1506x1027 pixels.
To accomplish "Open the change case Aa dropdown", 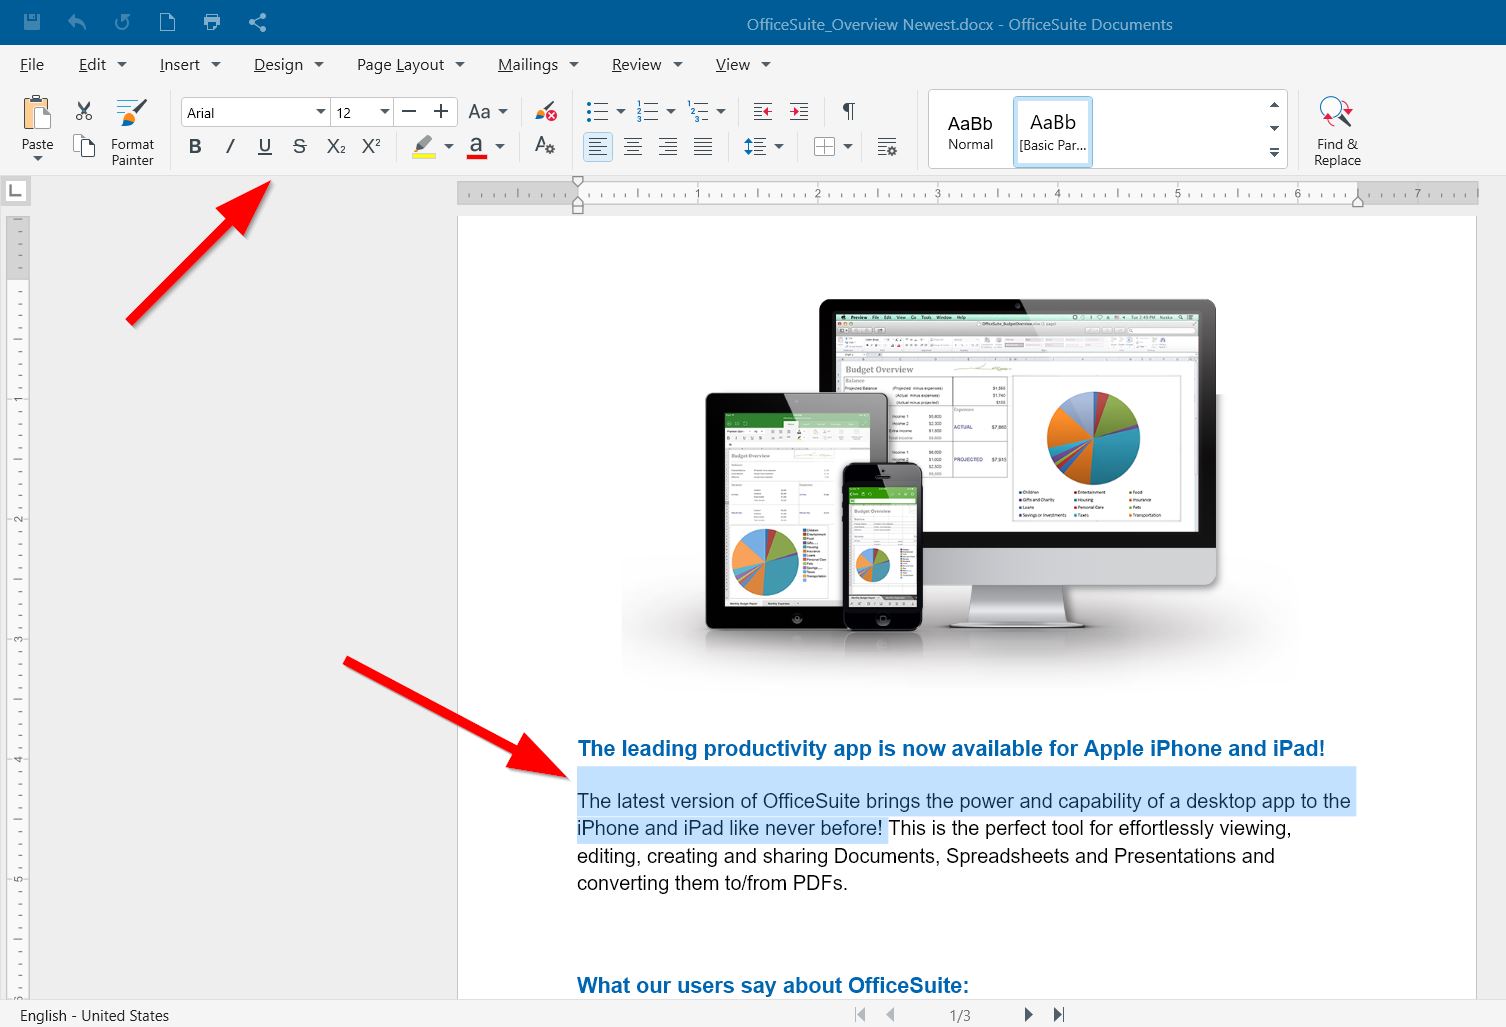I will coord(488,112).
